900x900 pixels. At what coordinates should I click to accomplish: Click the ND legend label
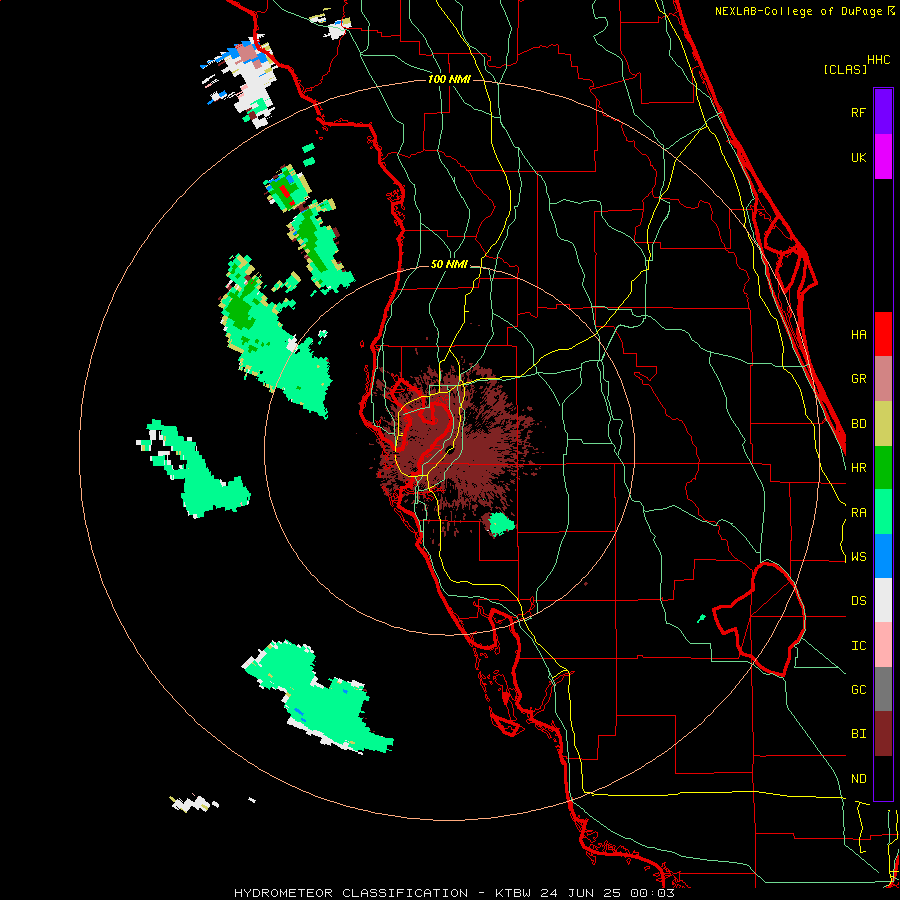click(858, 779)
